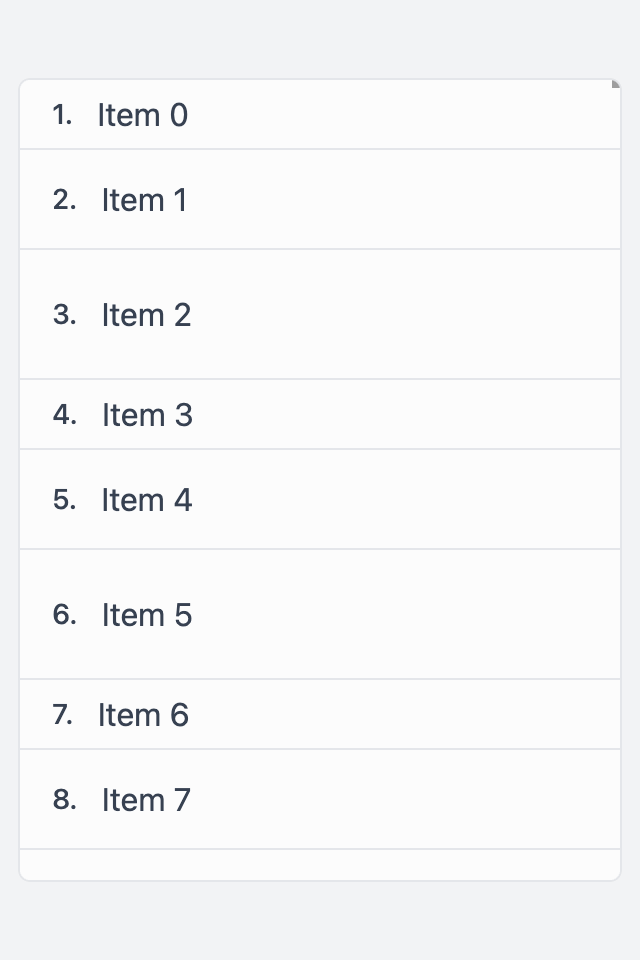Click the "Item 1" list entry text
640x960 pixels.
click(144, 200)
